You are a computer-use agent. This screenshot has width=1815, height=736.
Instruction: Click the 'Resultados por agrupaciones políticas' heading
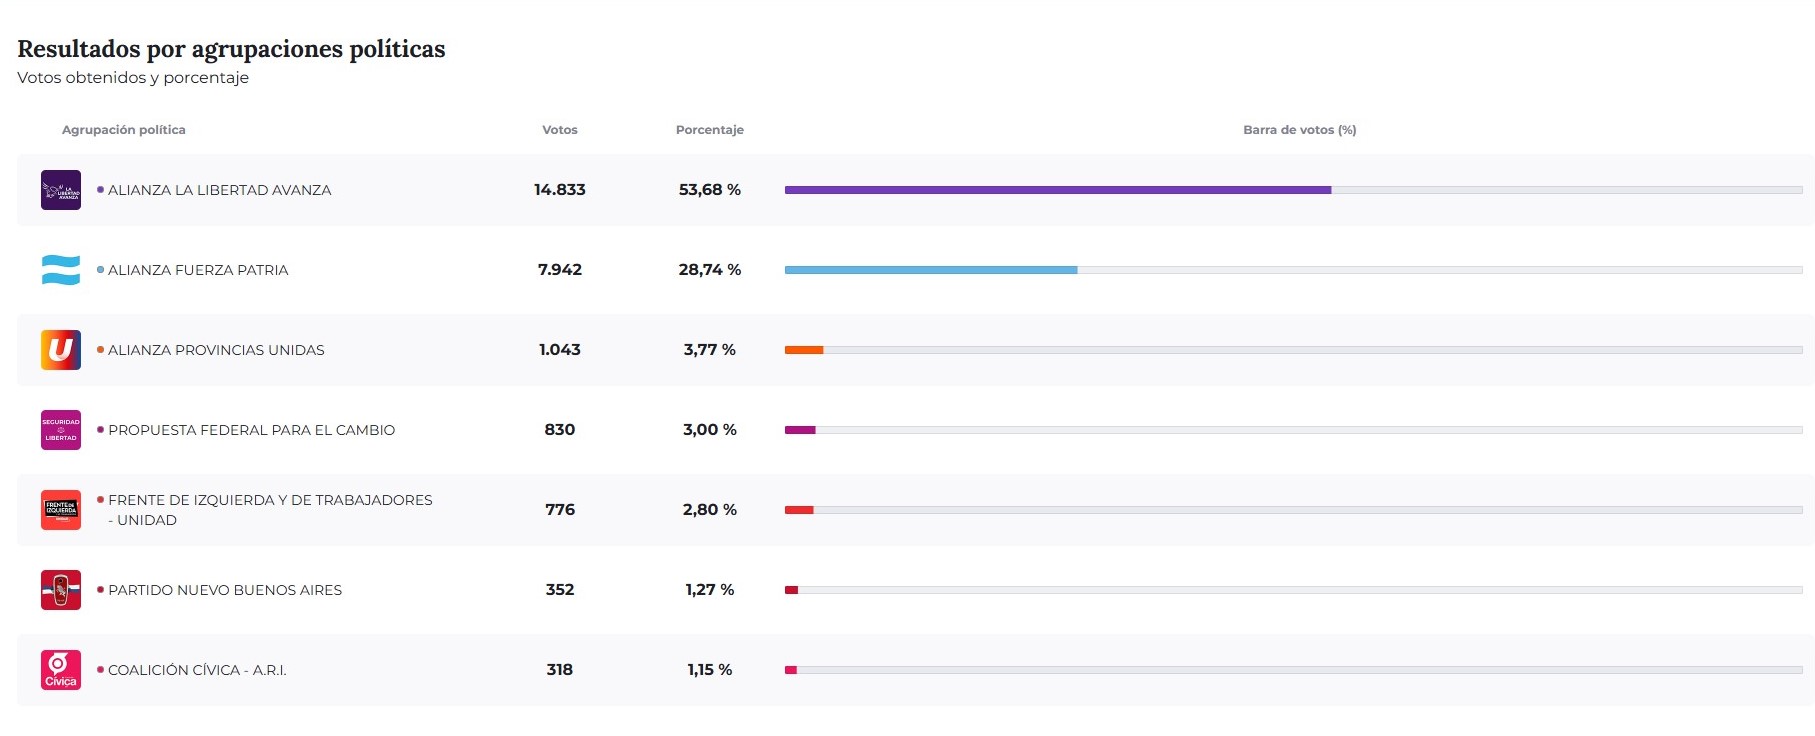coord(231,49)
